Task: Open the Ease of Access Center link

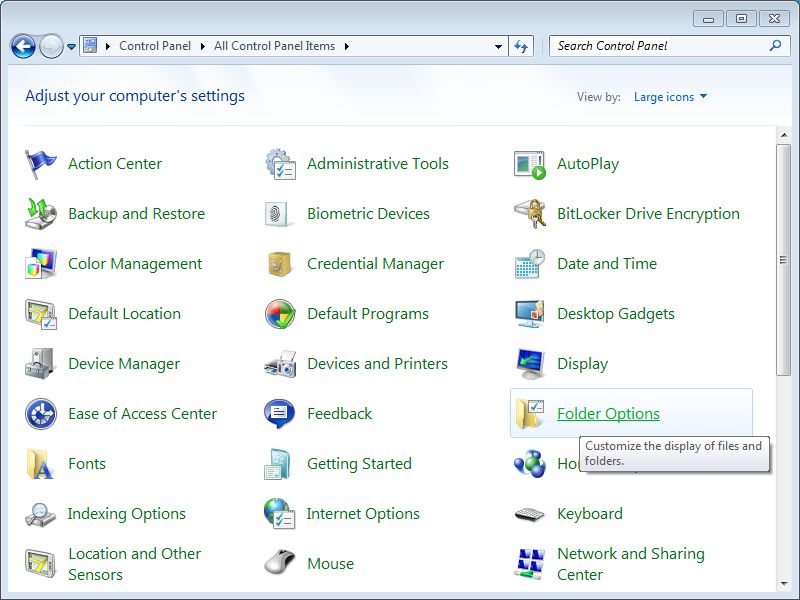Action: (142, 414)
